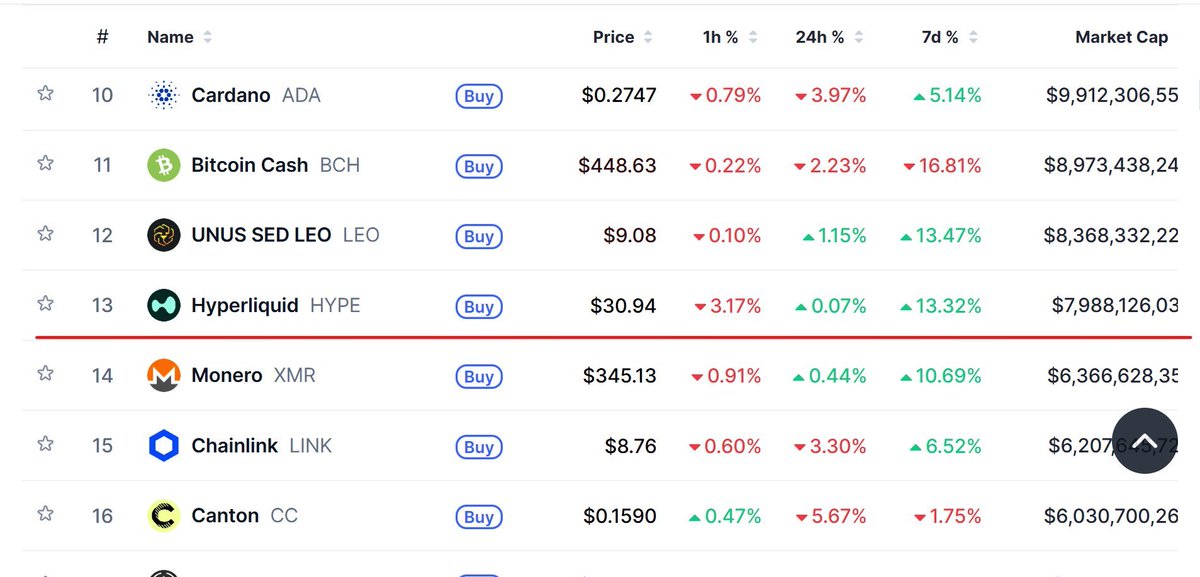This screenshot has width=1200, height=577.
Task: Star Cardano to add to watchlist
Action: click(45, 94)
